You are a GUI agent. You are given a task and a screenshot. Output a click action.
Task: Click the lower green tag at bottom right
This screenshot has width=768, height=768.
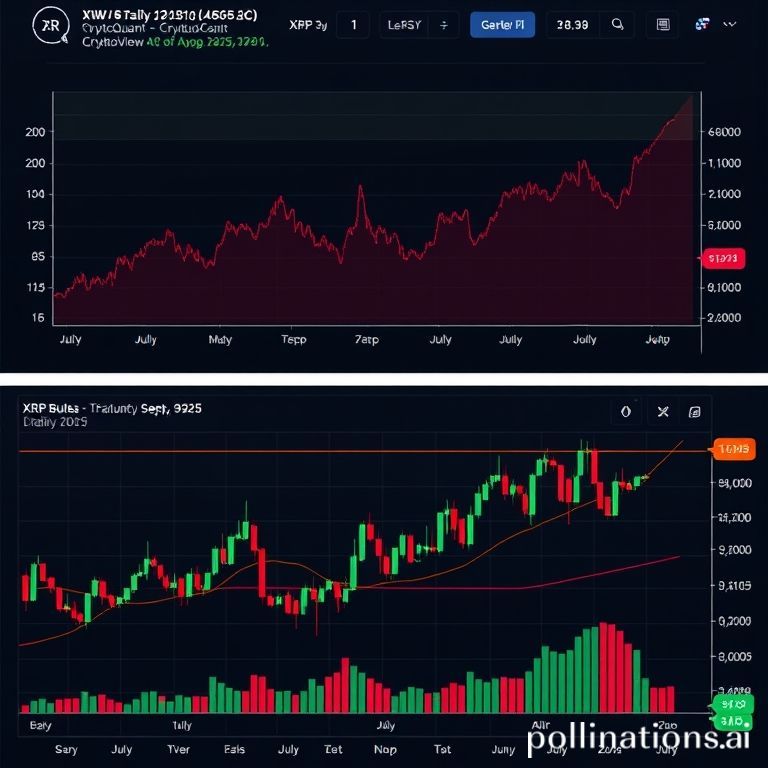click(733, 721)
